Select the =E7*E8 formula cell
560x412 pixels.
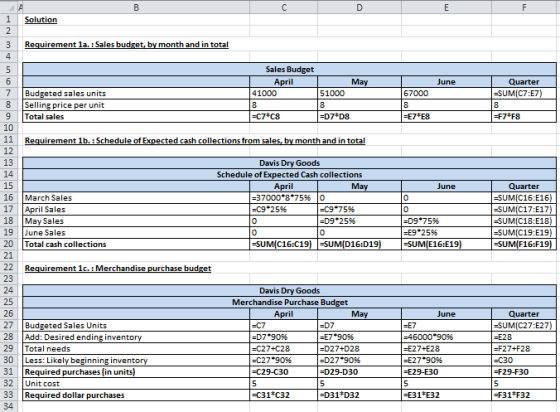coord(446,116)
